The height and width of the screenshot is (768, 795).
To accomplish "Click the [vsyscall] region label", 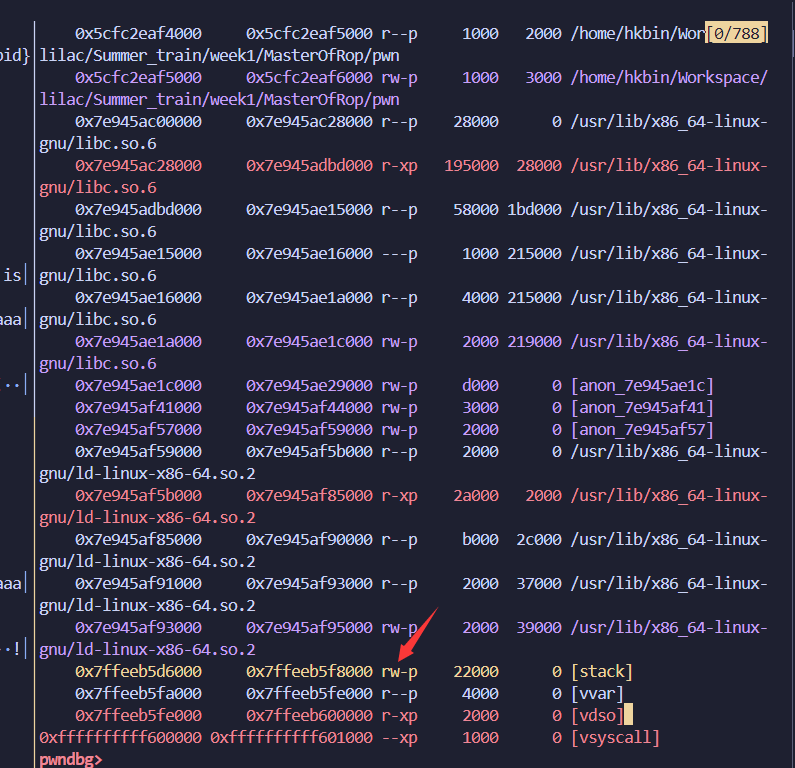I will point(615,737).
